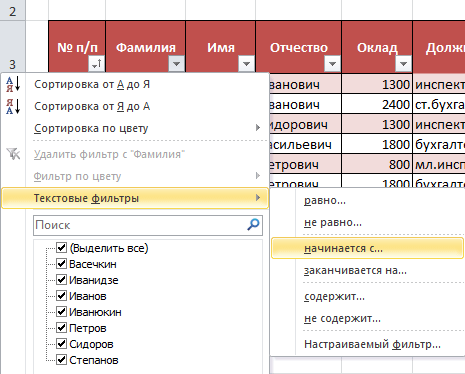Screen dimensions: 465x374
Task: Expand the Фильтр по цвету submenu arrow
Action: tap(258, 176)
